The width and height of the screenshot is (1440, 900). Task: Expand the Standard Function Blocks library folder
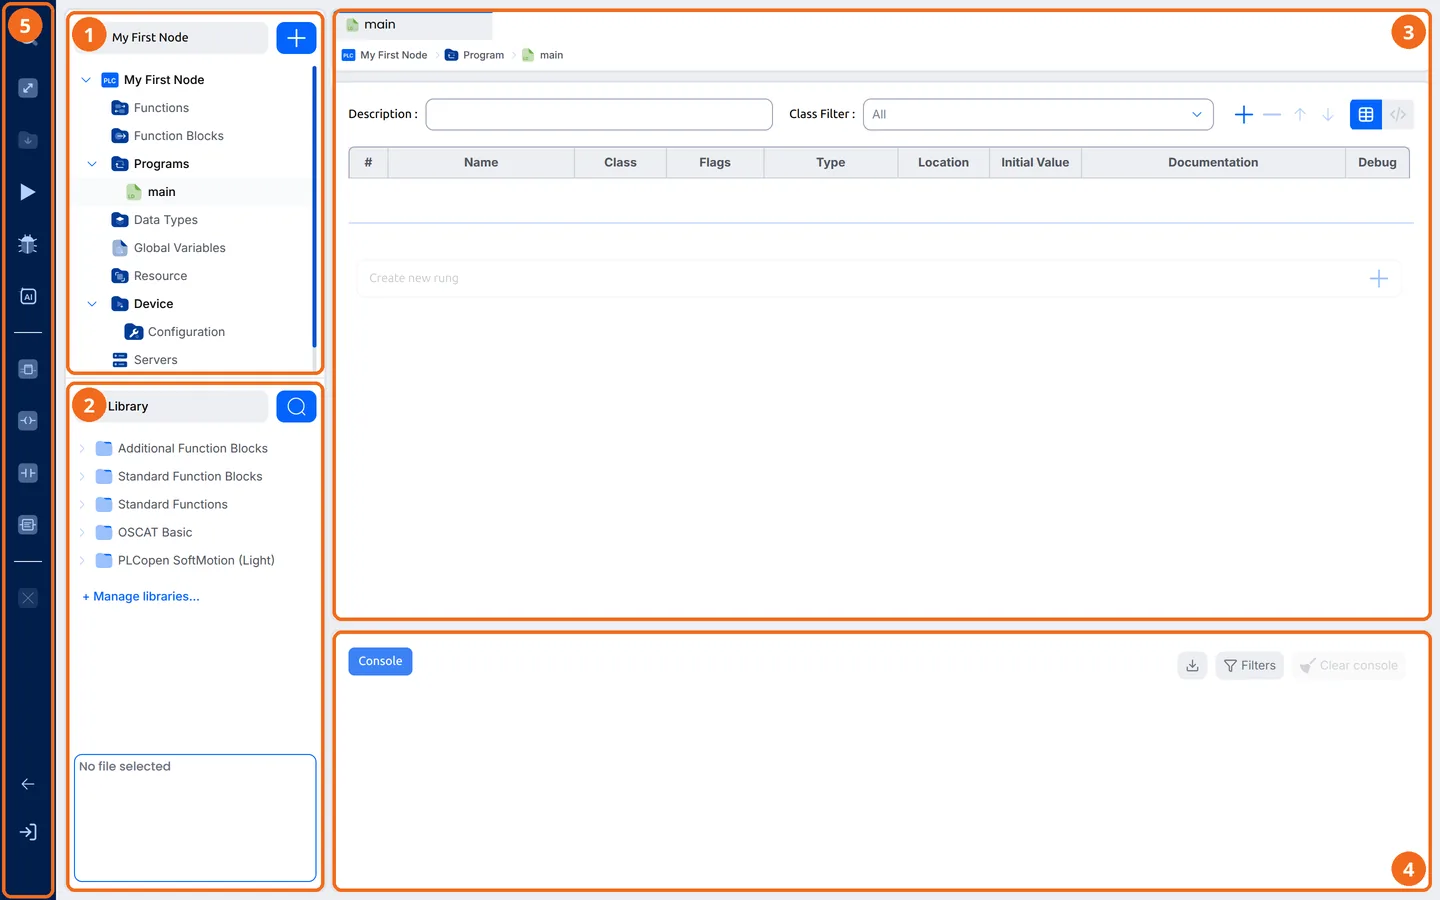[82, 477]
